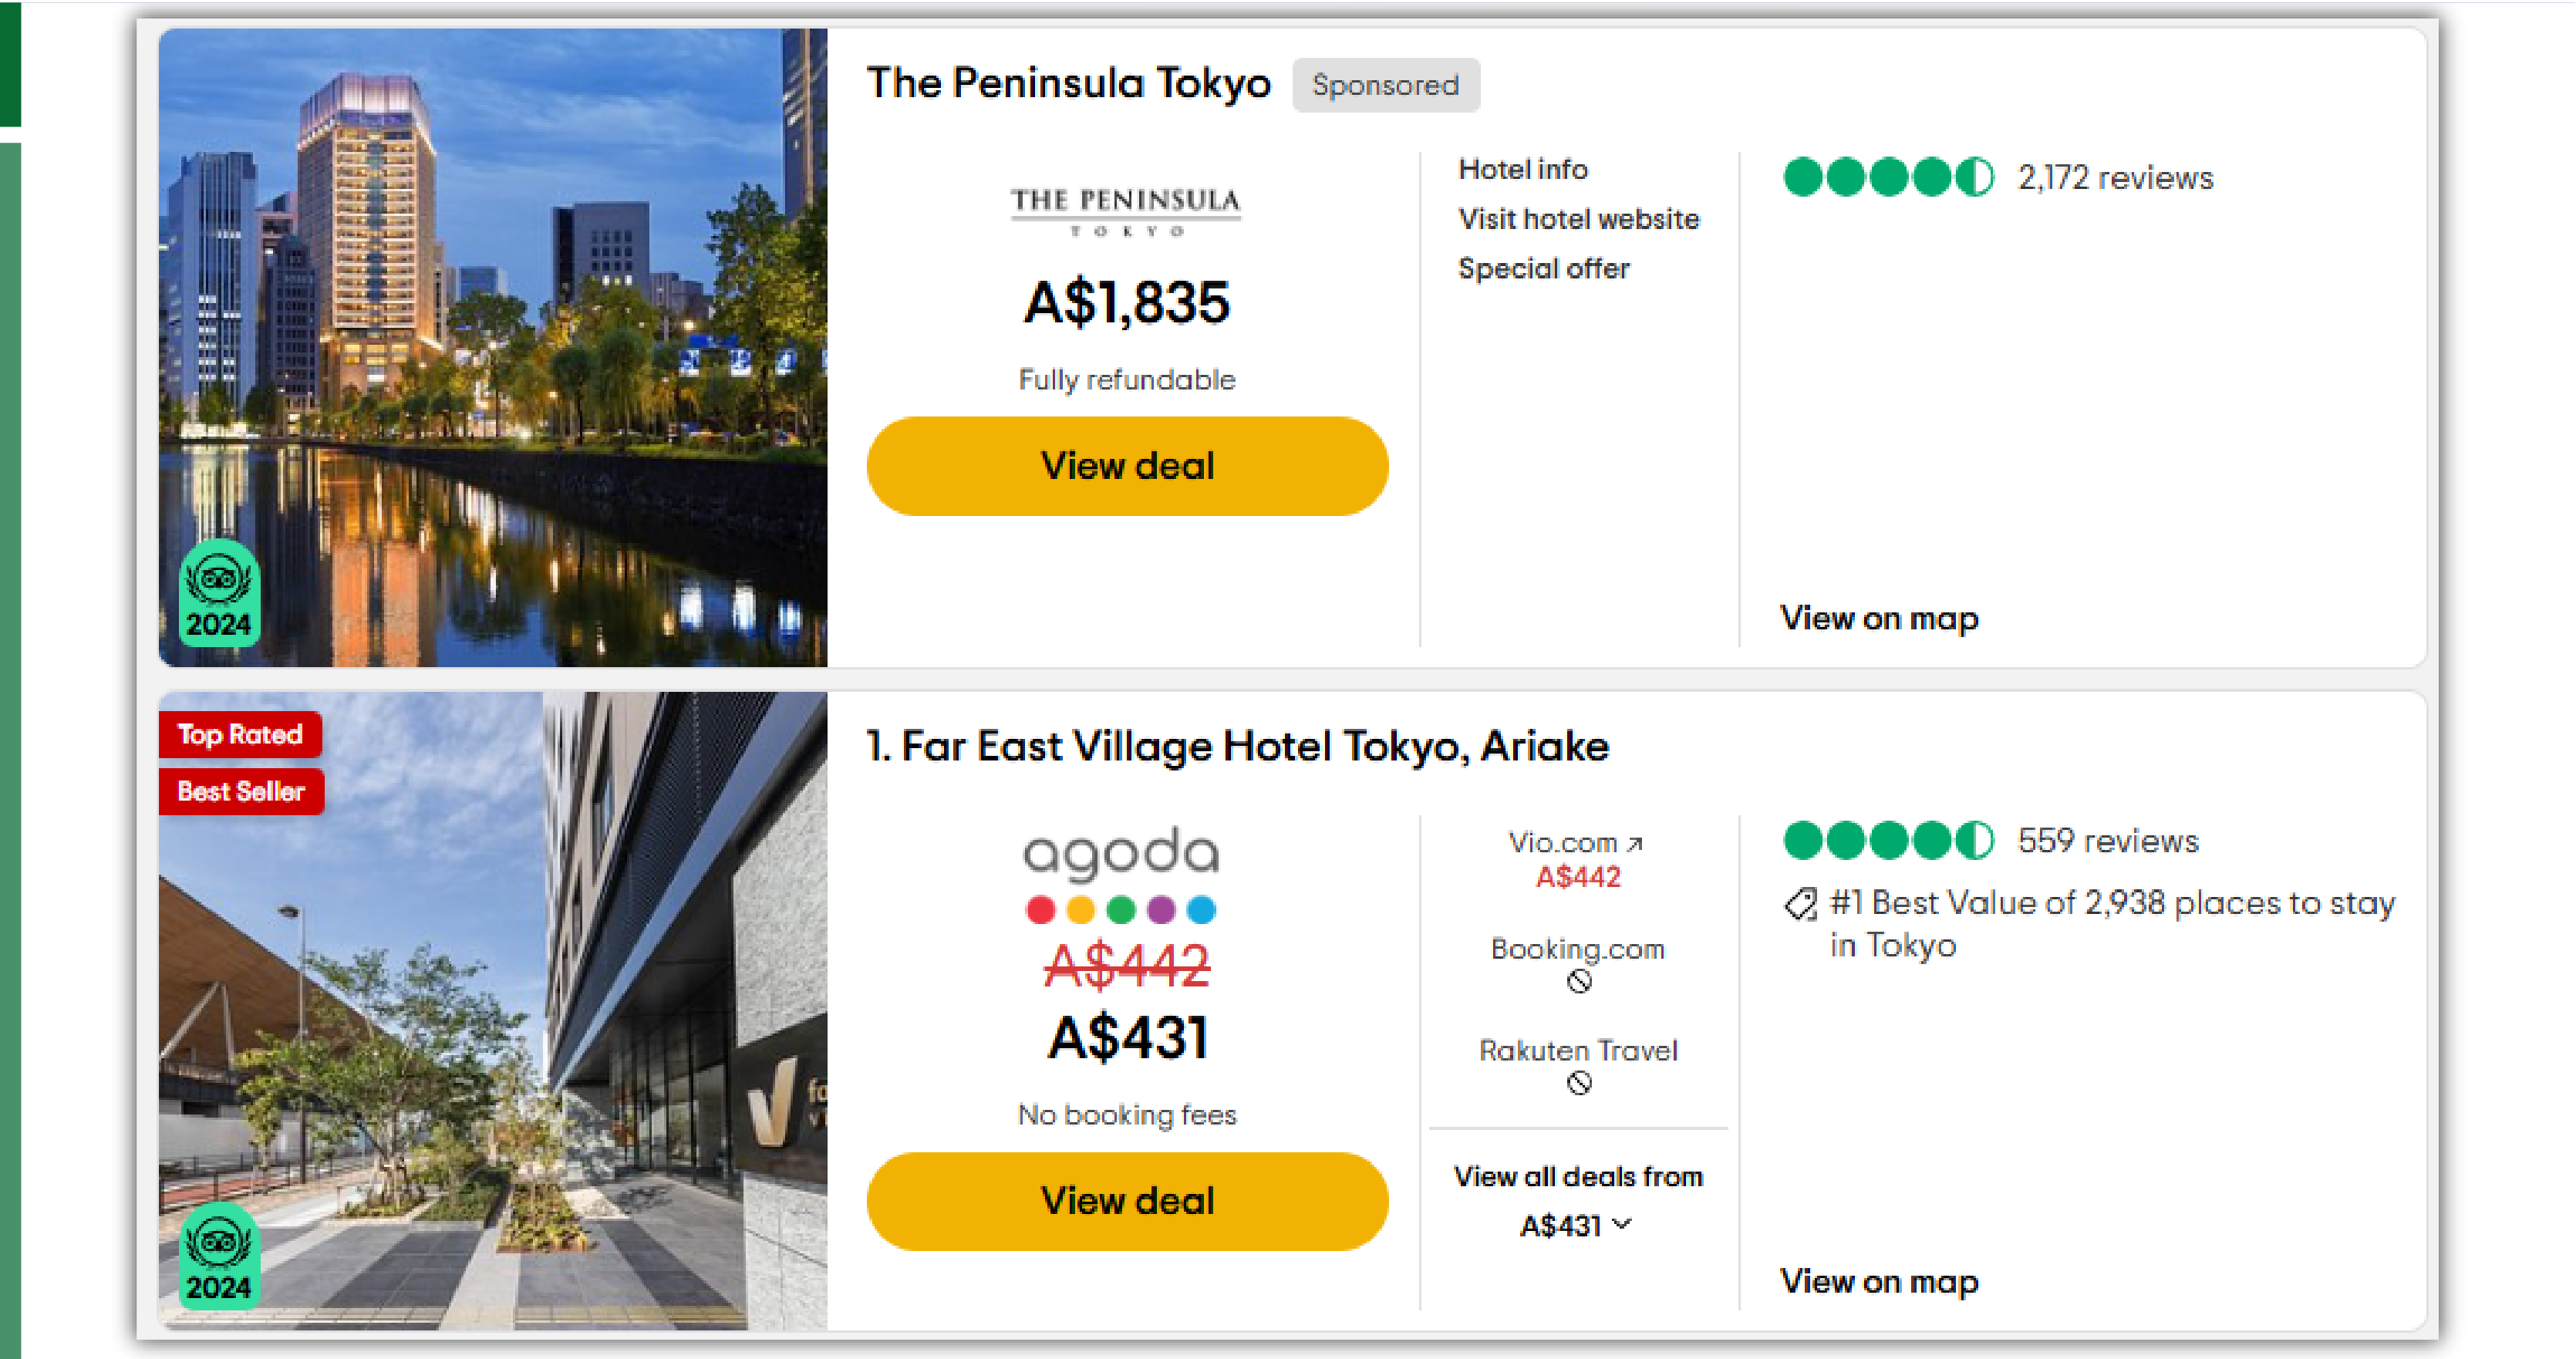Click the Best Value price tag icon

click(1802, 906)
